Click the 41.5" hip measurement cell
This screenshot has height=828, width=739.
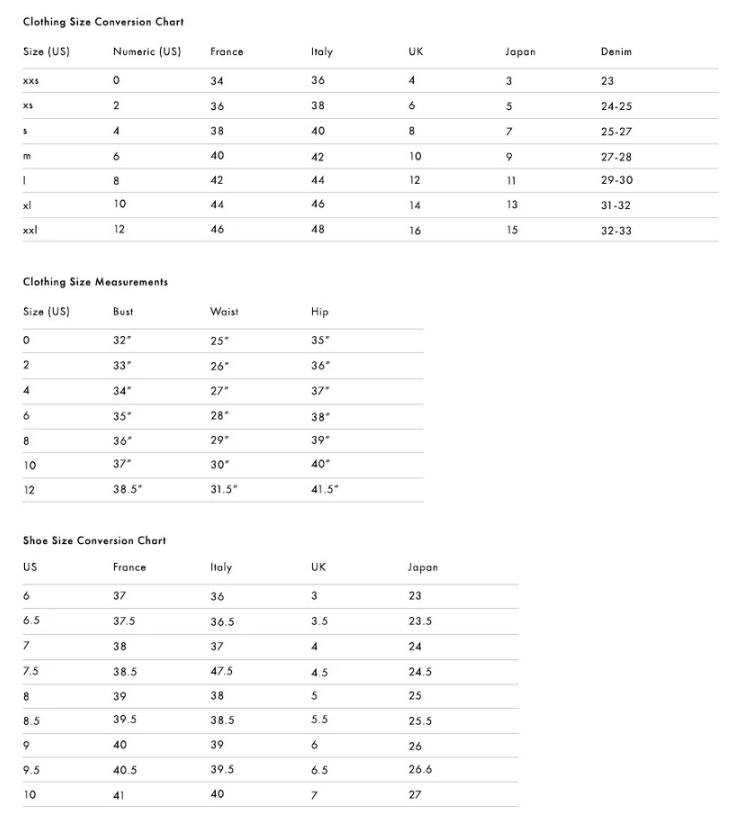tap(324, 490)
